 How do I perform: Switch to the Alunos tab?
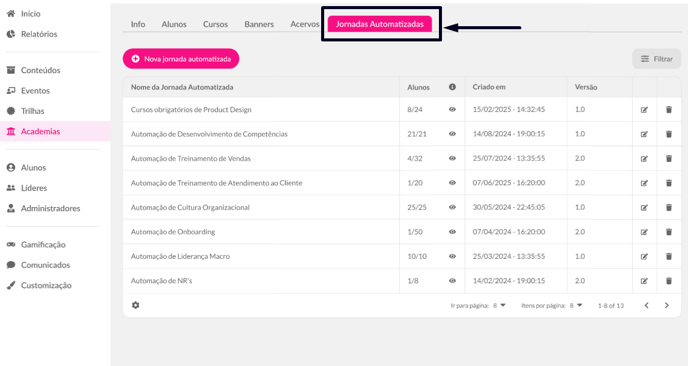pyautogui.click(x=174, y=24)
